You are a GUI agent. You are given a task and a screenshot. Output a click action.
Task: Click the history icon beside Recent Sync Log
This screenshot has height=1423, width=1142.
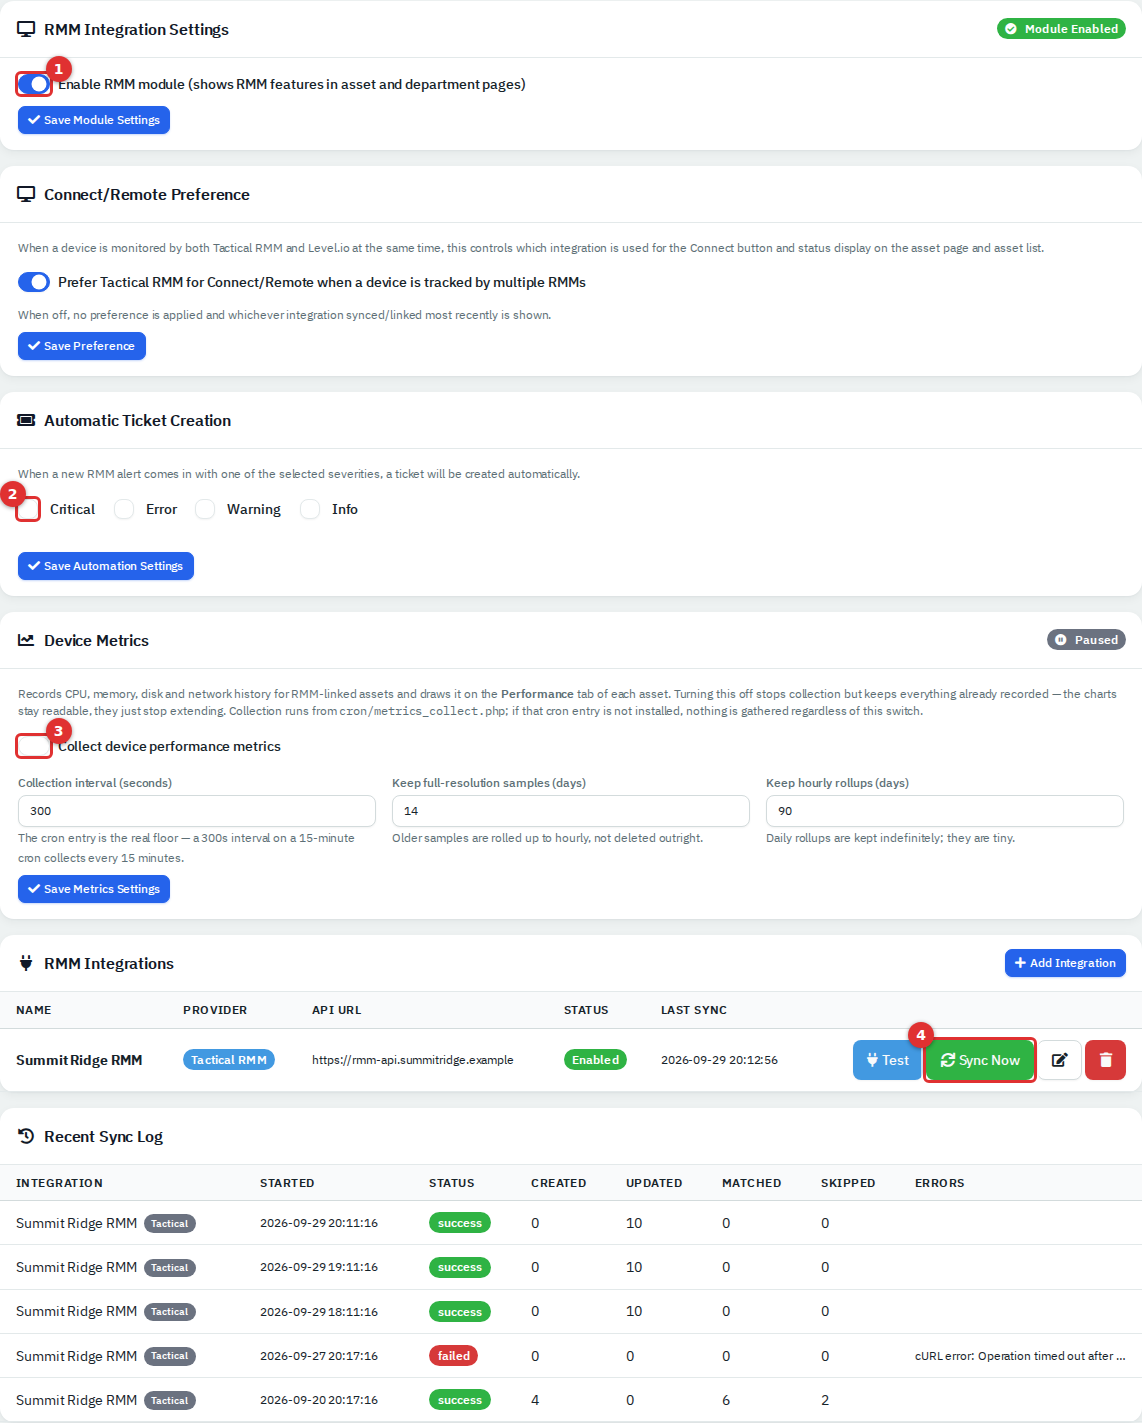(26, 1136)
